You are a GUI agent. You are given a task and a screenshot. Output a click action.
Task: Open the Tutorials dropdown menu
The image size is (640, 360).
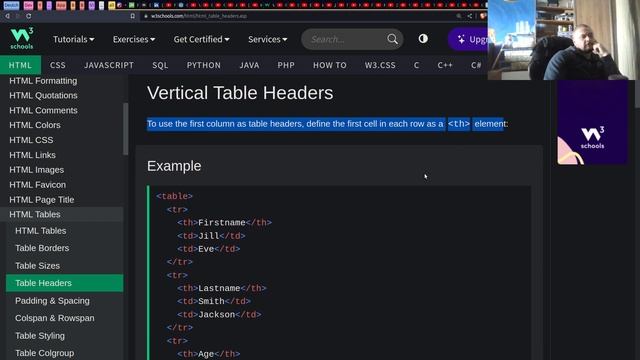[x=73, y=39]
